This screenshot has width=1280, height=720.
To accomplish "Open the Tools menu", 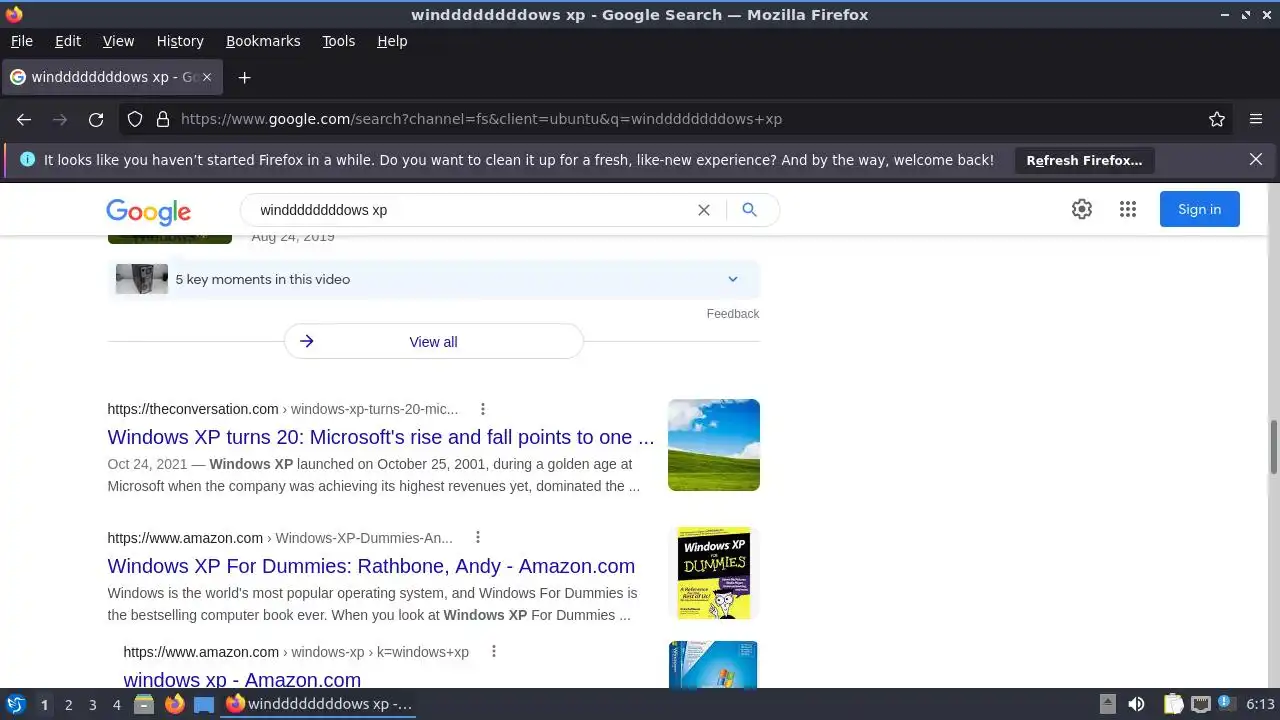I will pyautogui.click(x=338, y=41).
